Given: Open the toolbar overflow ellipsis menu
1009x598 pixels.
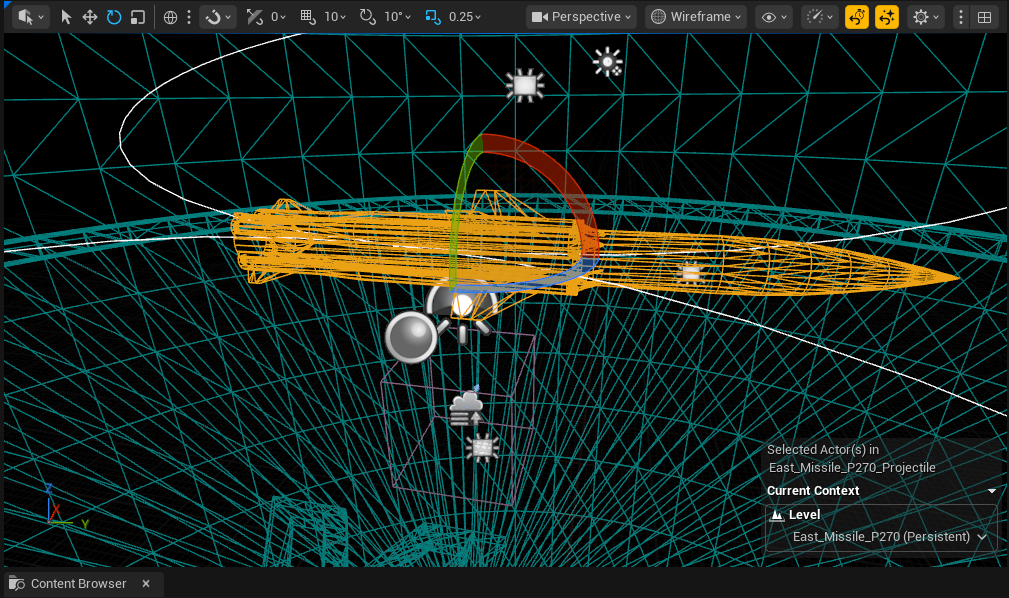Looking at the screenshot, I should (961, 16).
